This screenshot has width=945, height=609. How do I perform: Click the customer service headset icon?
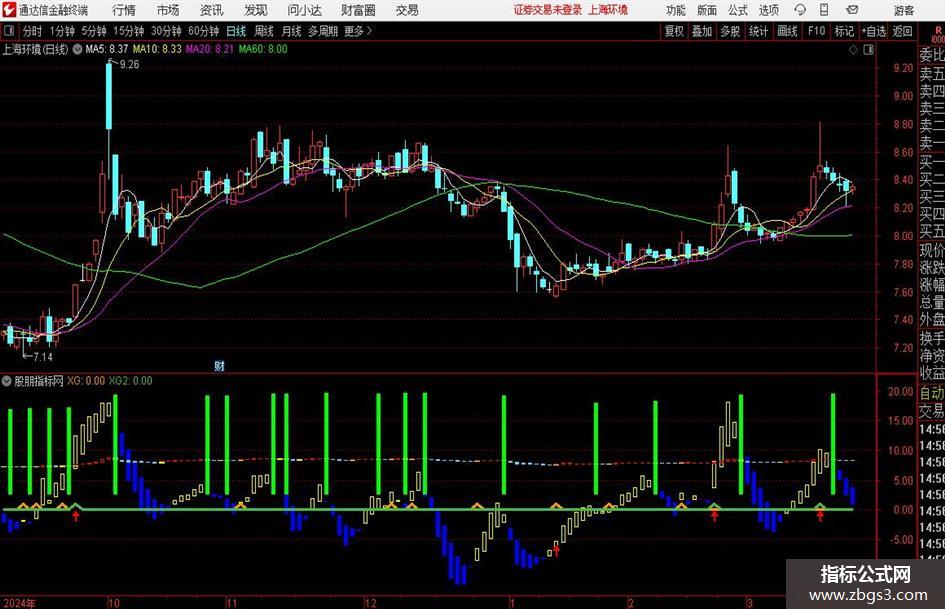coord(800,10)
